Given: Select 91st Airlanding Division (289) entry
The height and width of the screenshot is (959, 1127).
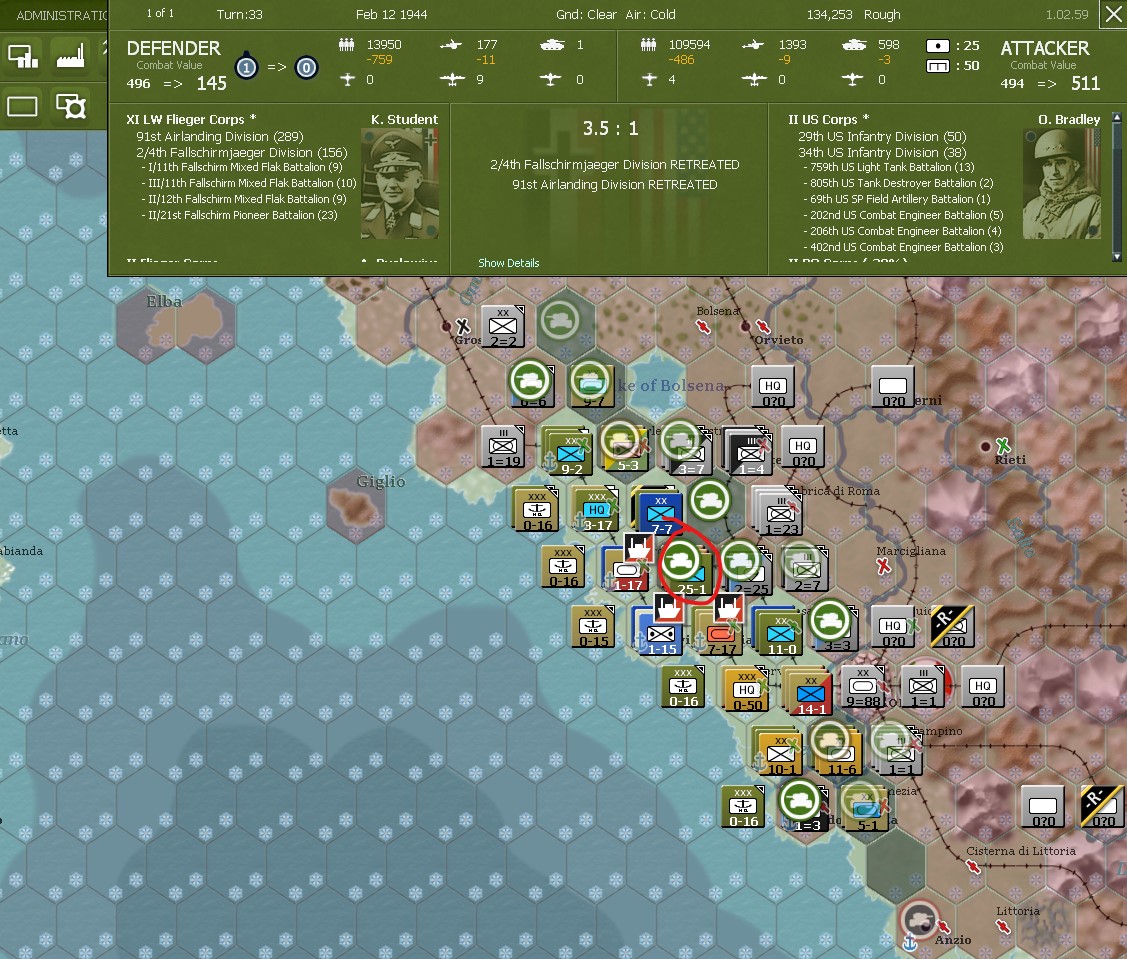Looking at the screenshot, I should pos(220,137).
